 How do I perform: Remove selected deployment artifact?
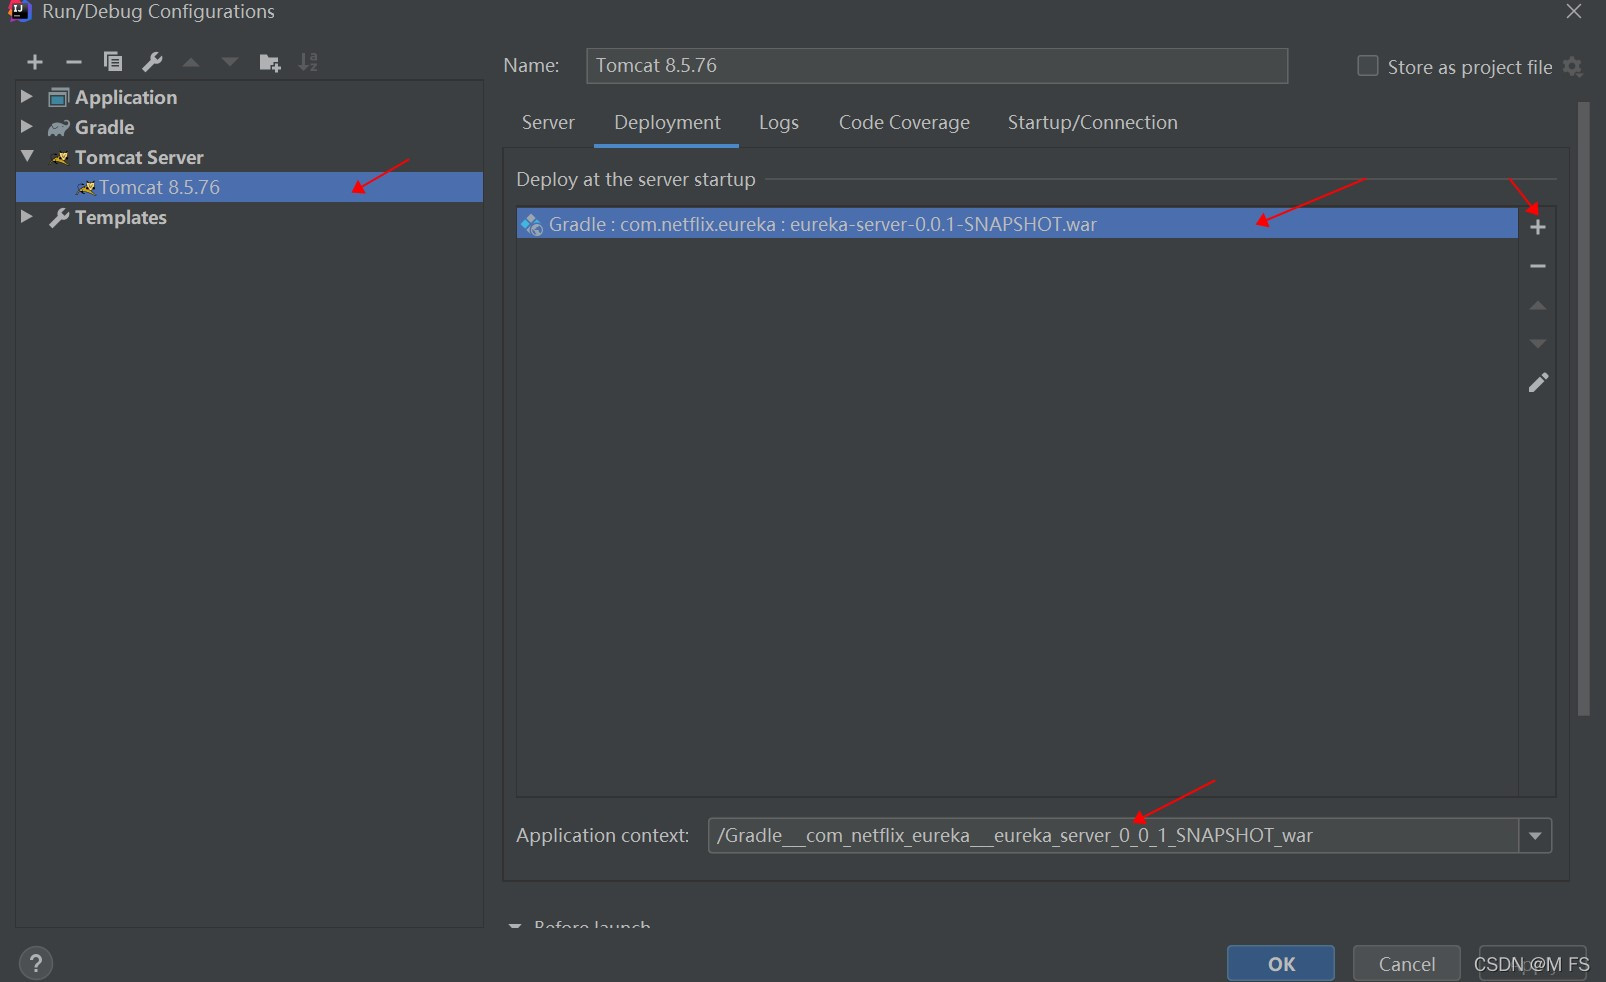tap(1538, 266)
